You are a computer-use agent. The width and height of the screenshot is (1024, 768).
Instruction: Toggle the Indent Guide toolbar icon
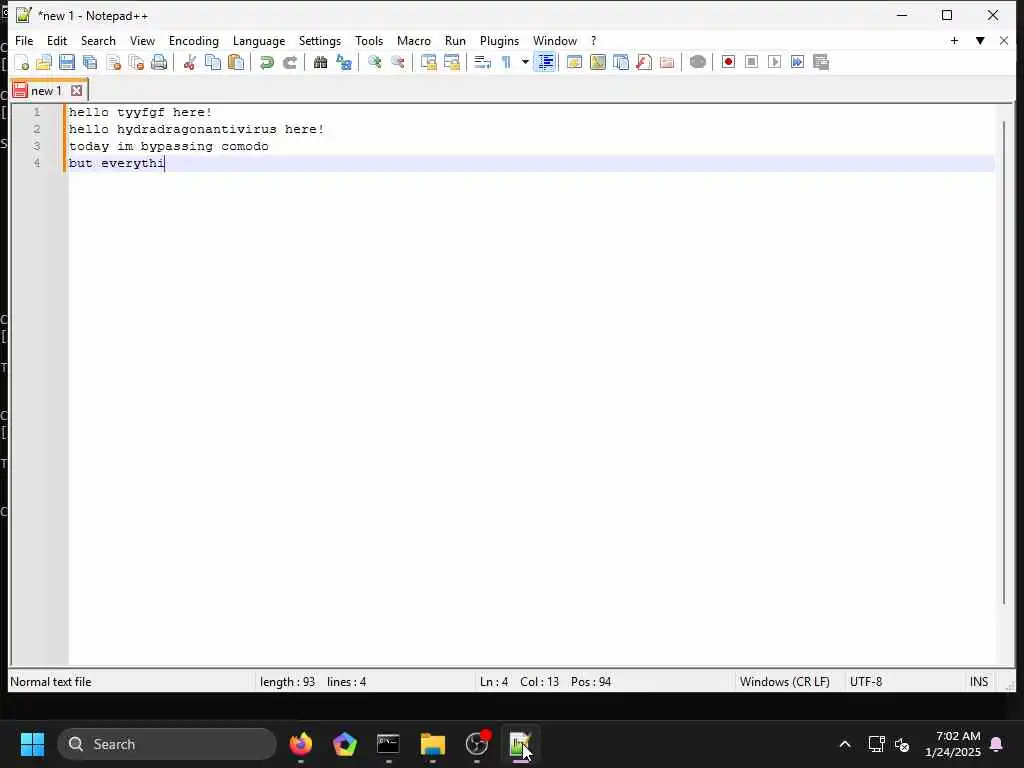pyautogui.click(x=545, y=63)
